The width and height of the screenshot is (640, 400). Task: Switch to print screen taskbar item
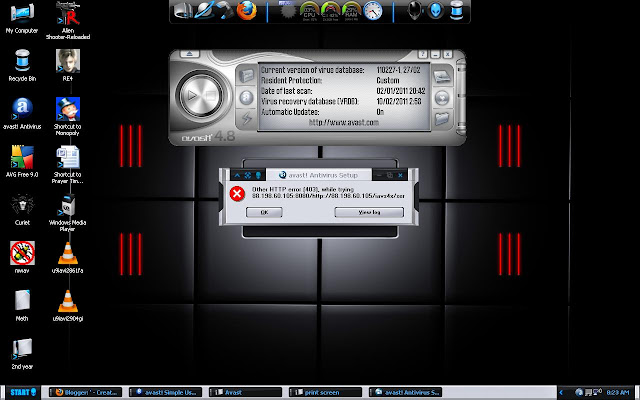(x=325, y=393)
